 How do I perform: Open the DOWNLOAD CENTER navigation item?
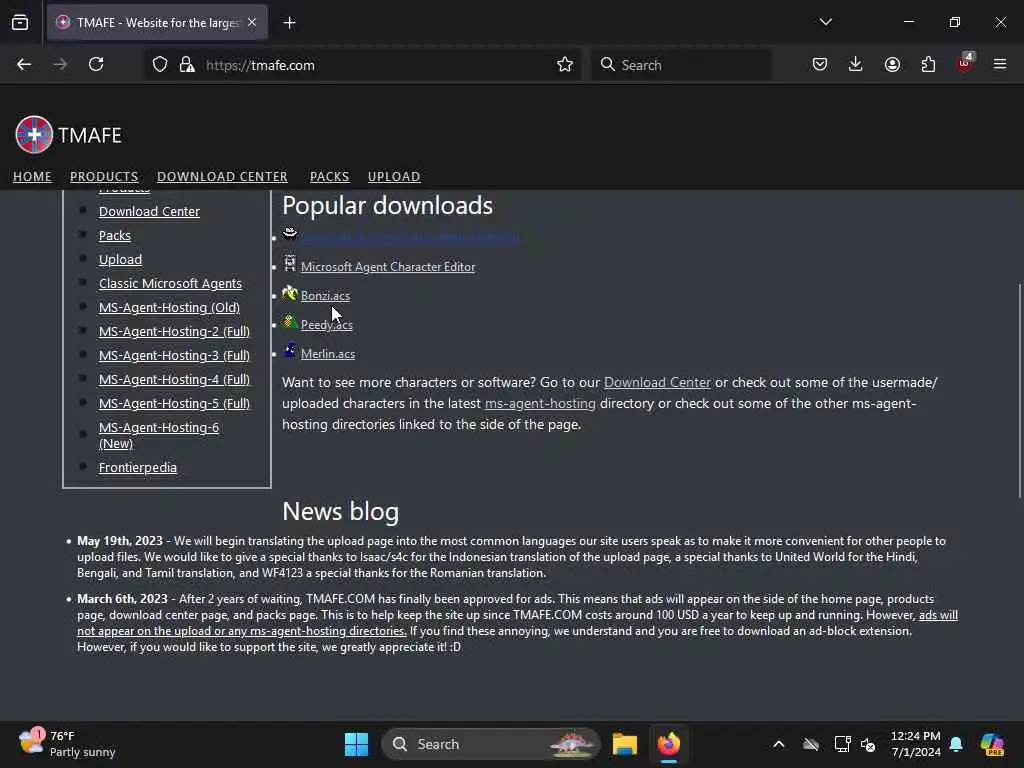[x=222, y=176]
